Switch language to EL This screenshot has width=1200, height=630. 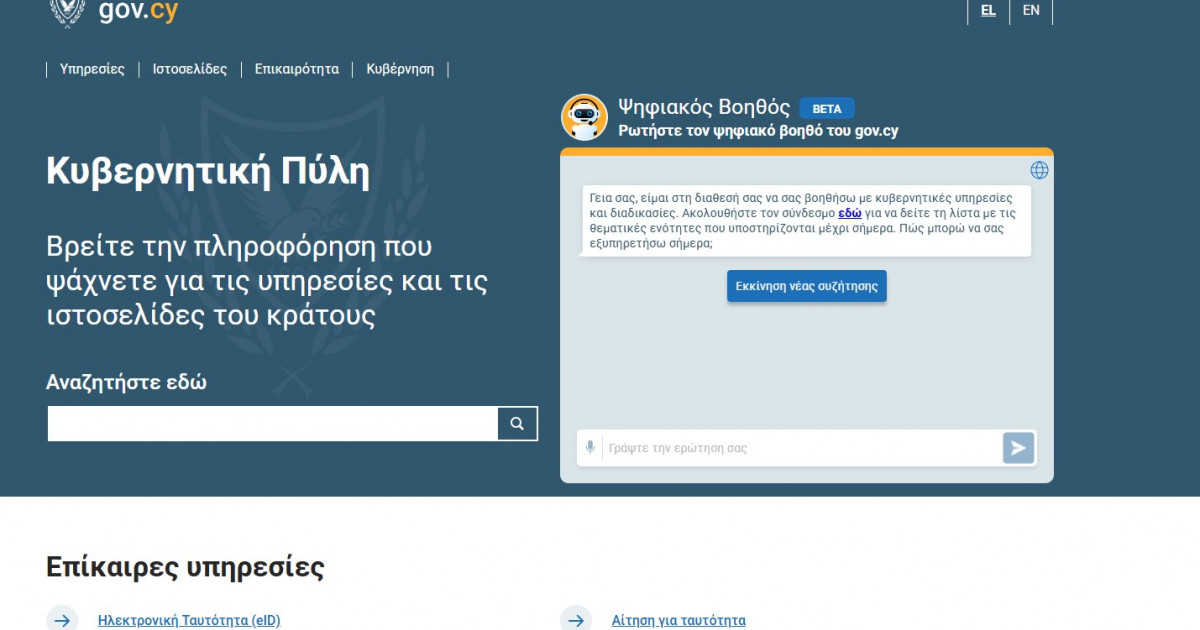coord(988,10)
